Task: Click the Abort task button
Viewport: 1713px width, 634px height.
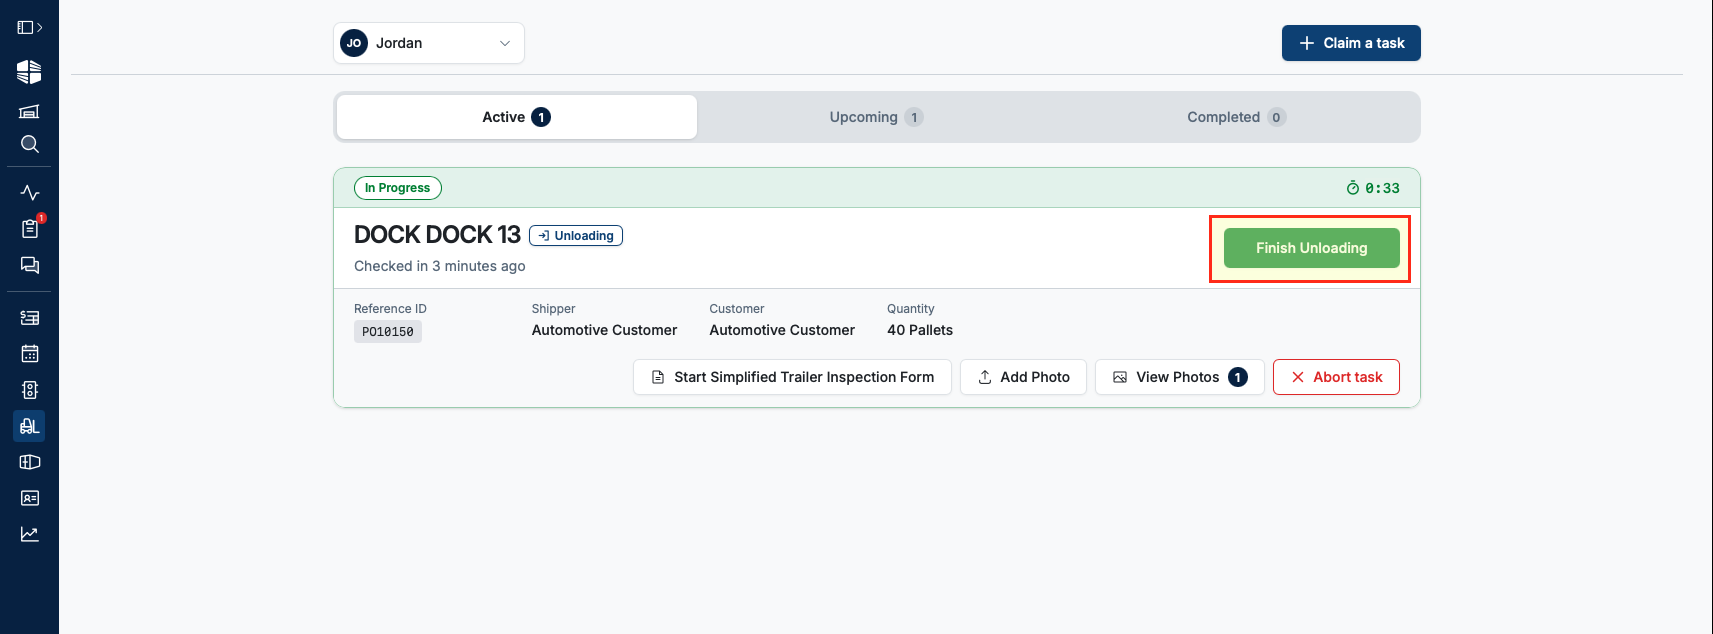Action: point(1336,377)
